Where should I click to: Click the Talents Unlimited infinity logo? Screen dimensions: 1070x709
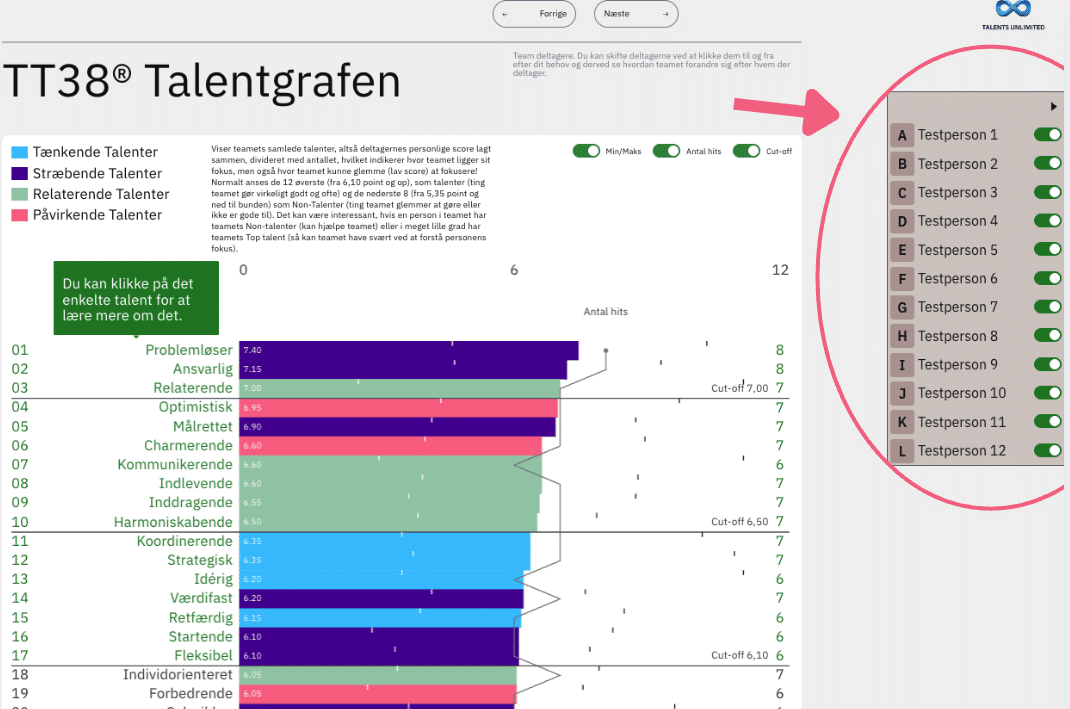coord(1013,9)
